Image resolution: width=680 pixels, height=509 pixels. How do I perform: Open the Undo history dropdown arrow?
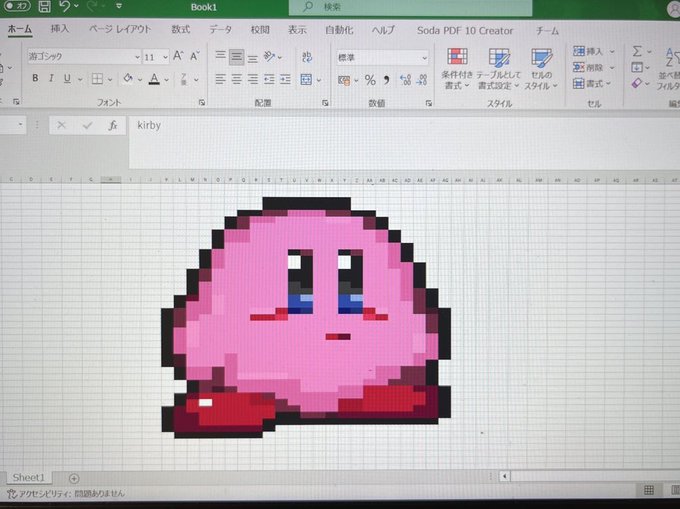point(77,6)
